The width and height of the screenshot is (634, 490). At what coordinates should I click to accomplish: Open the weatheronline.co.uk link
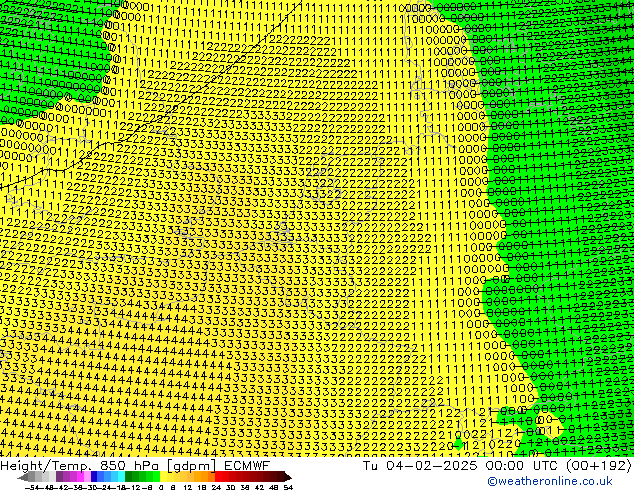point(550,481)
